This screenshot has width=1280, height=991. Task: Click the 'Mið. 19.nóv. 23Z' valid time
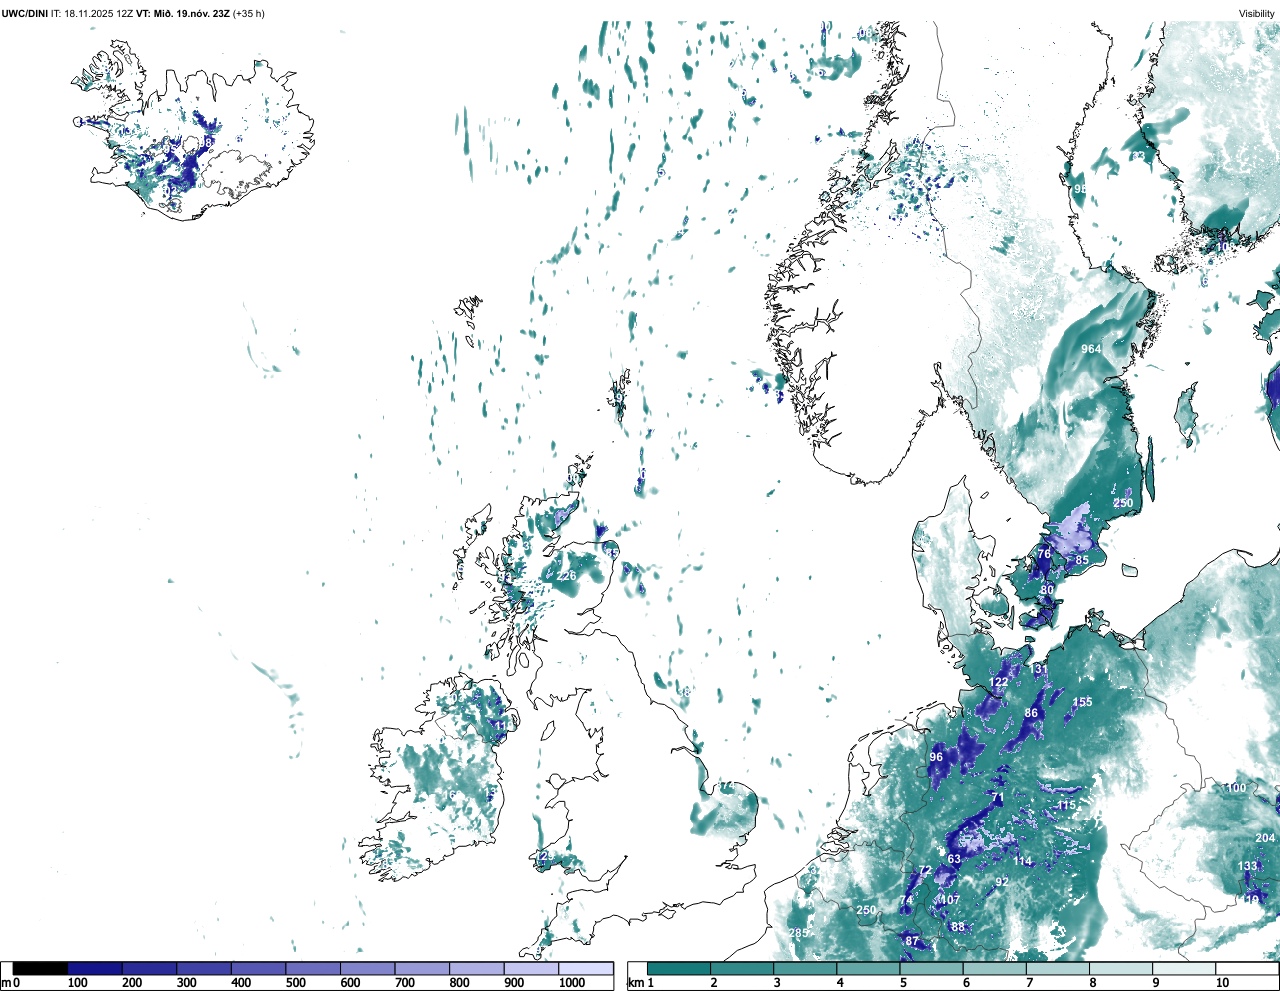tap(193, 13)
